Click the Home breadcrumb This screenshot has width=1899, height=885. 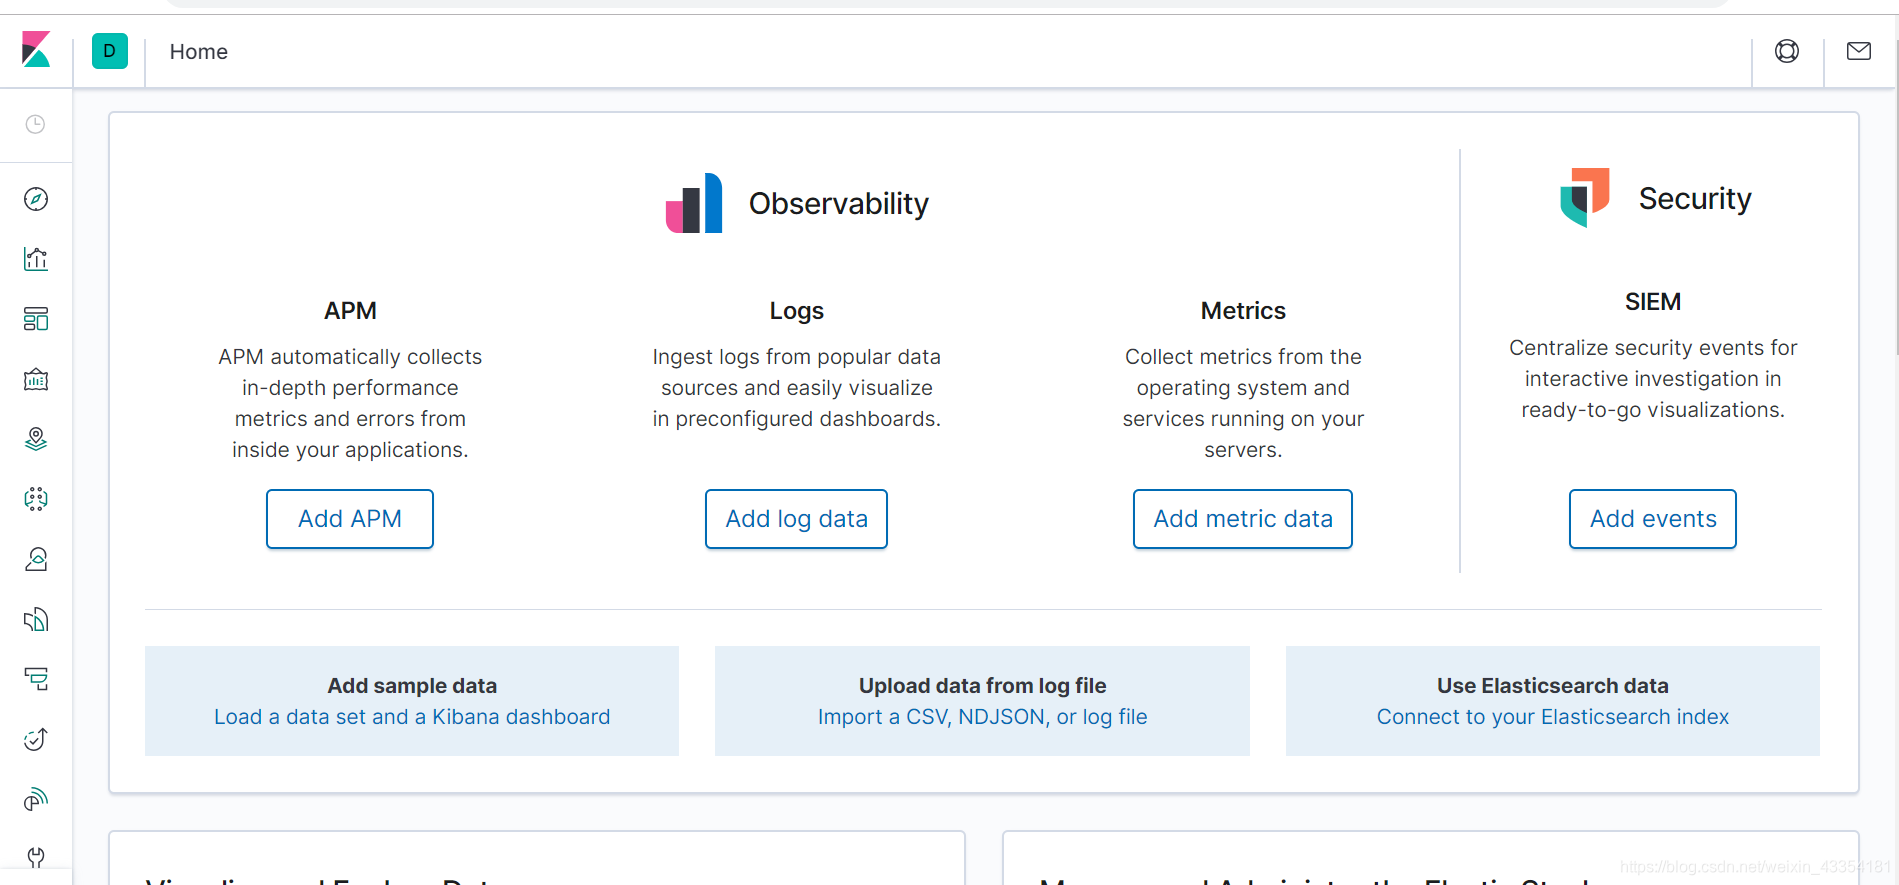[199, 52]
